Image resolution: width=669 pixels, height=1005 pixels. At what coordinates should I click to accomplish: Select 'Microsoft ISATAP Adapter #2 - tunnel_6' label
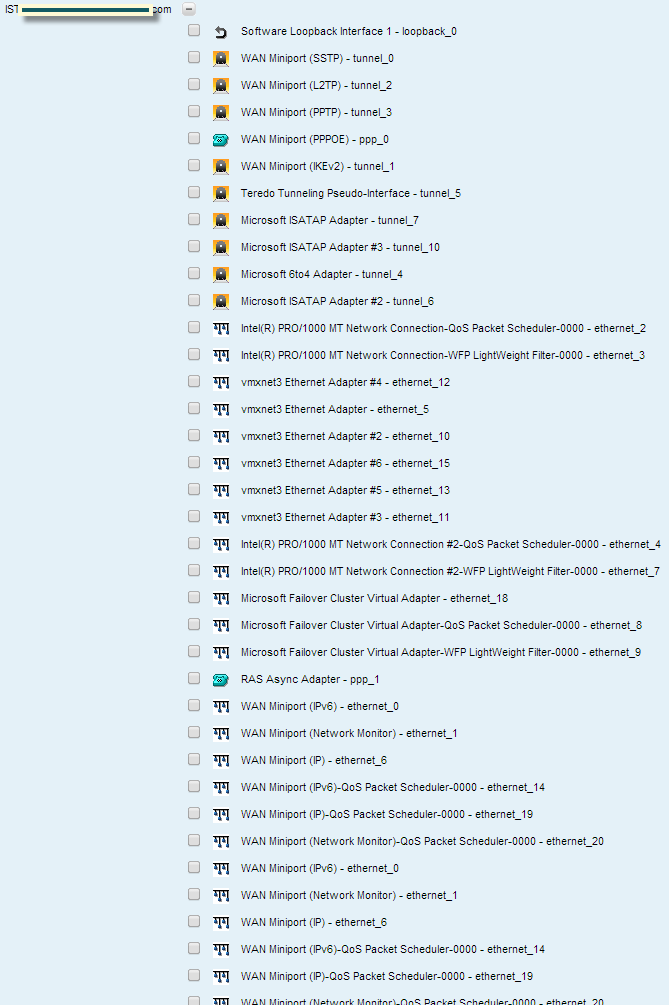click(x=337, y=301)
